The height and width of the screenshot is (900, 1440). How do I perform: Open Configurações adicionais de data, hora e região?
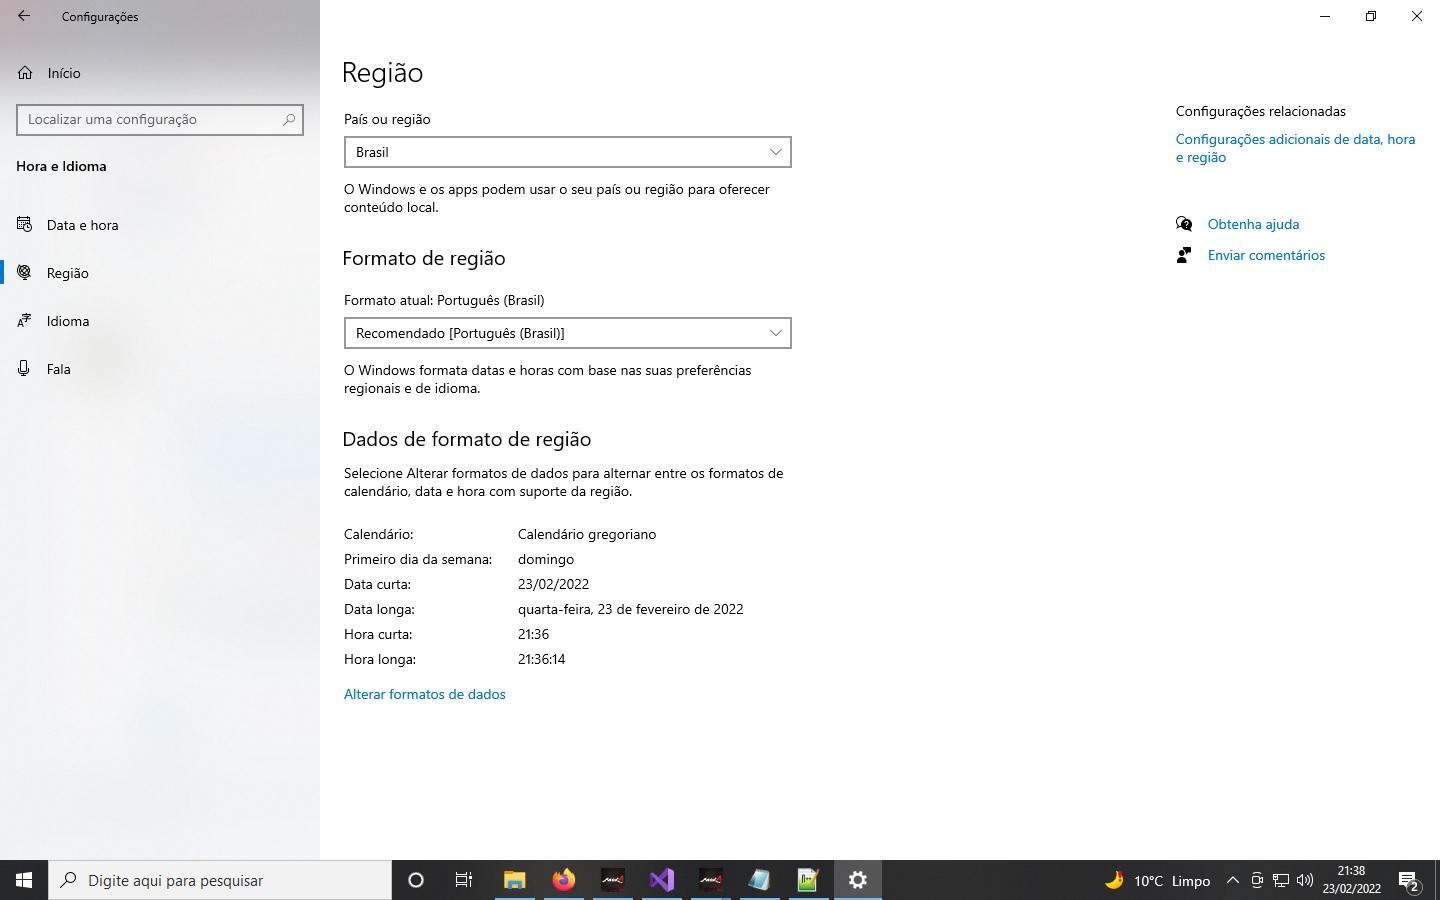pos(1295,148)
